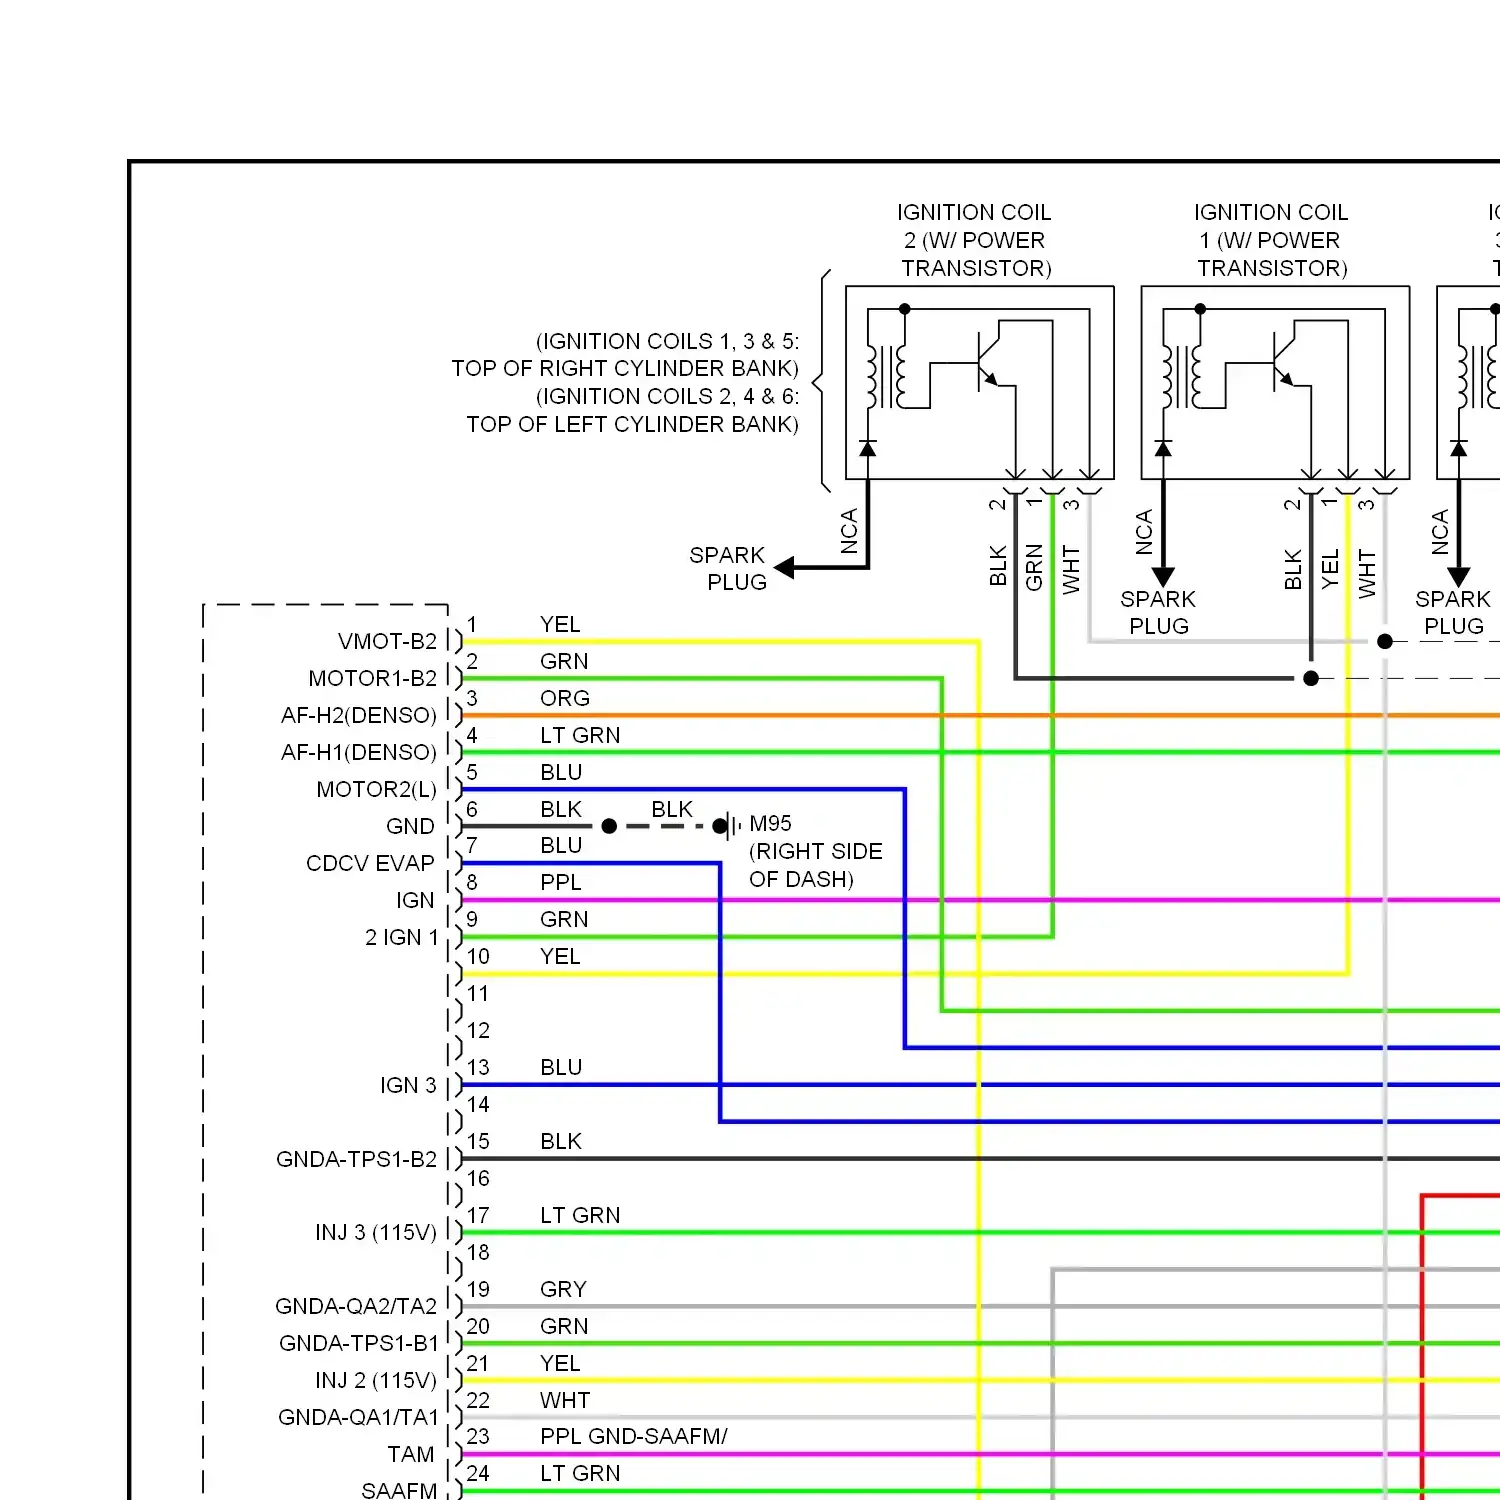Click the SAAFM pin label
The width and height of the screenshot is (1500, 1500).
tap(399, 1490)
